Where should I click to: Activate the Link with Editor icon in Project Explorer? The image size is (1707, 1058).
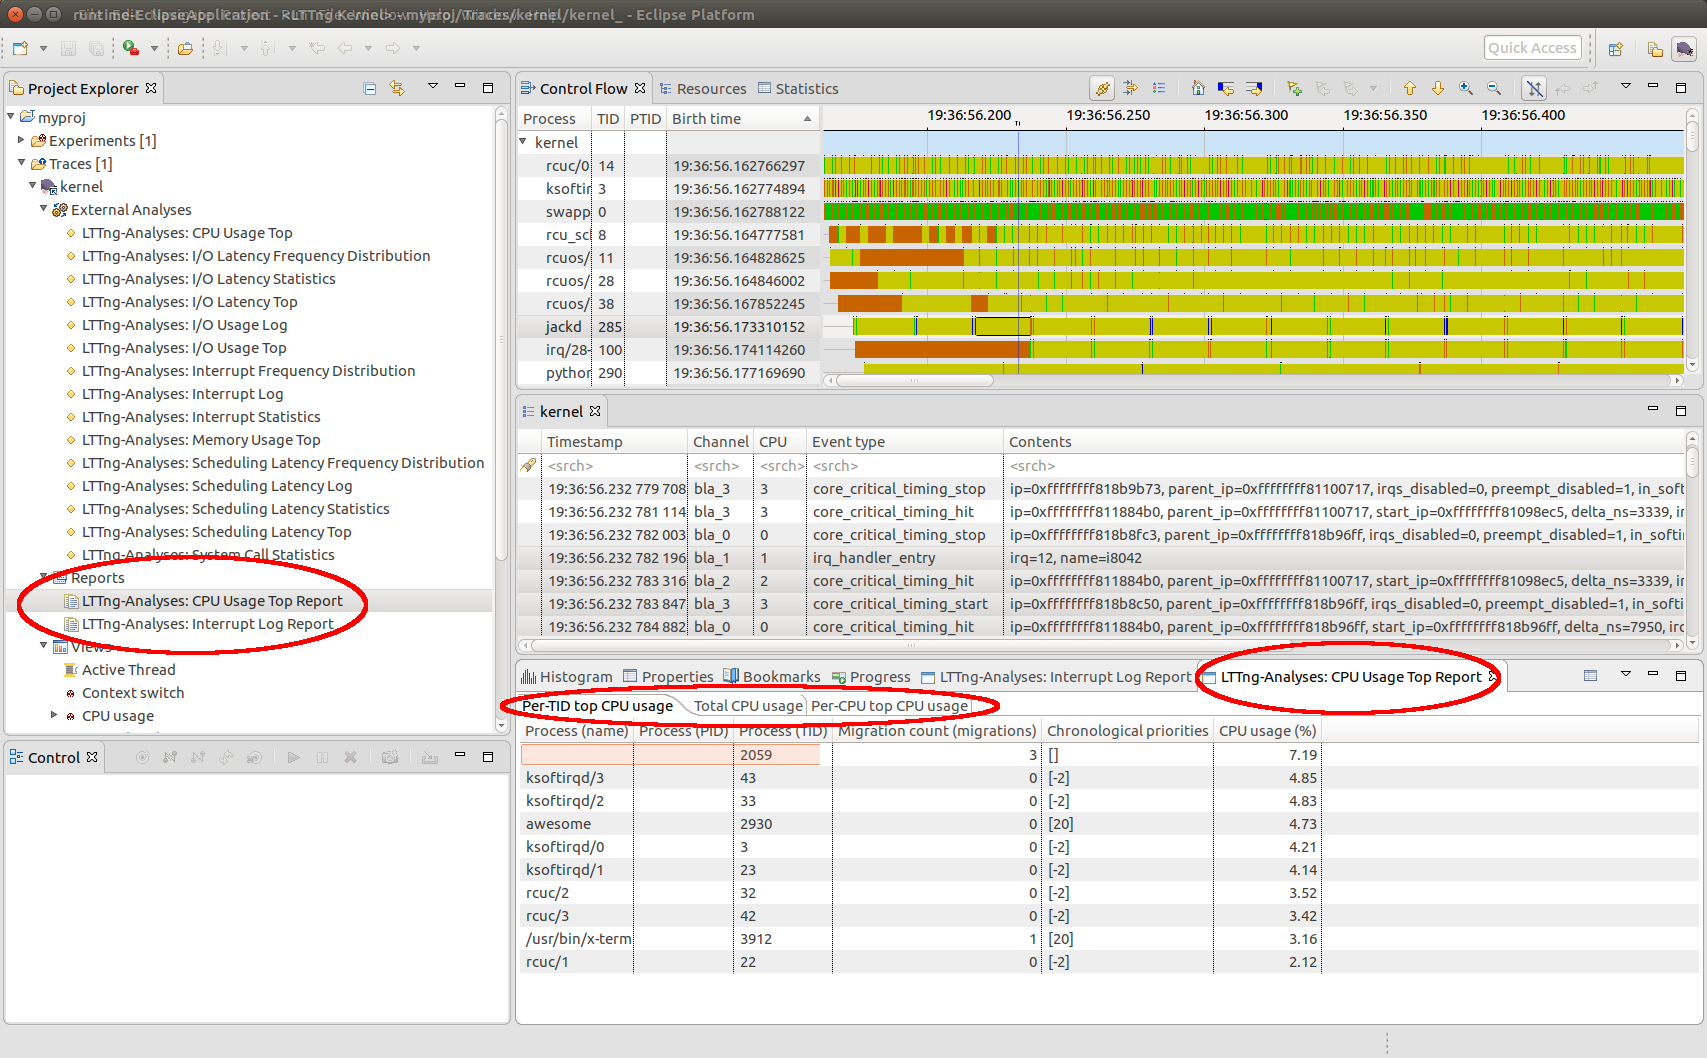397,88
